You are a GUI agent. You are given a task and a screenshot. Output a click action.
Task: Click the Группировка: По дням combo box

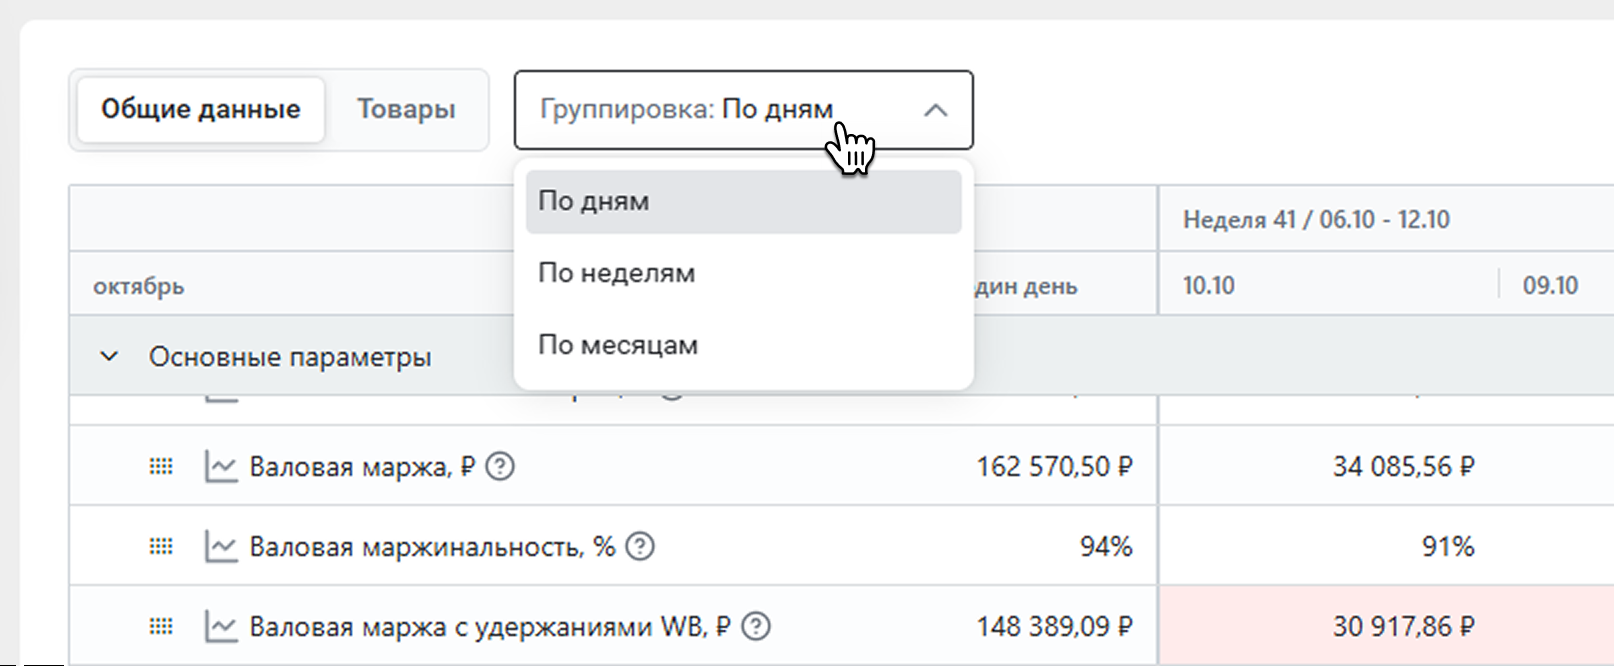tap(700, 110)
